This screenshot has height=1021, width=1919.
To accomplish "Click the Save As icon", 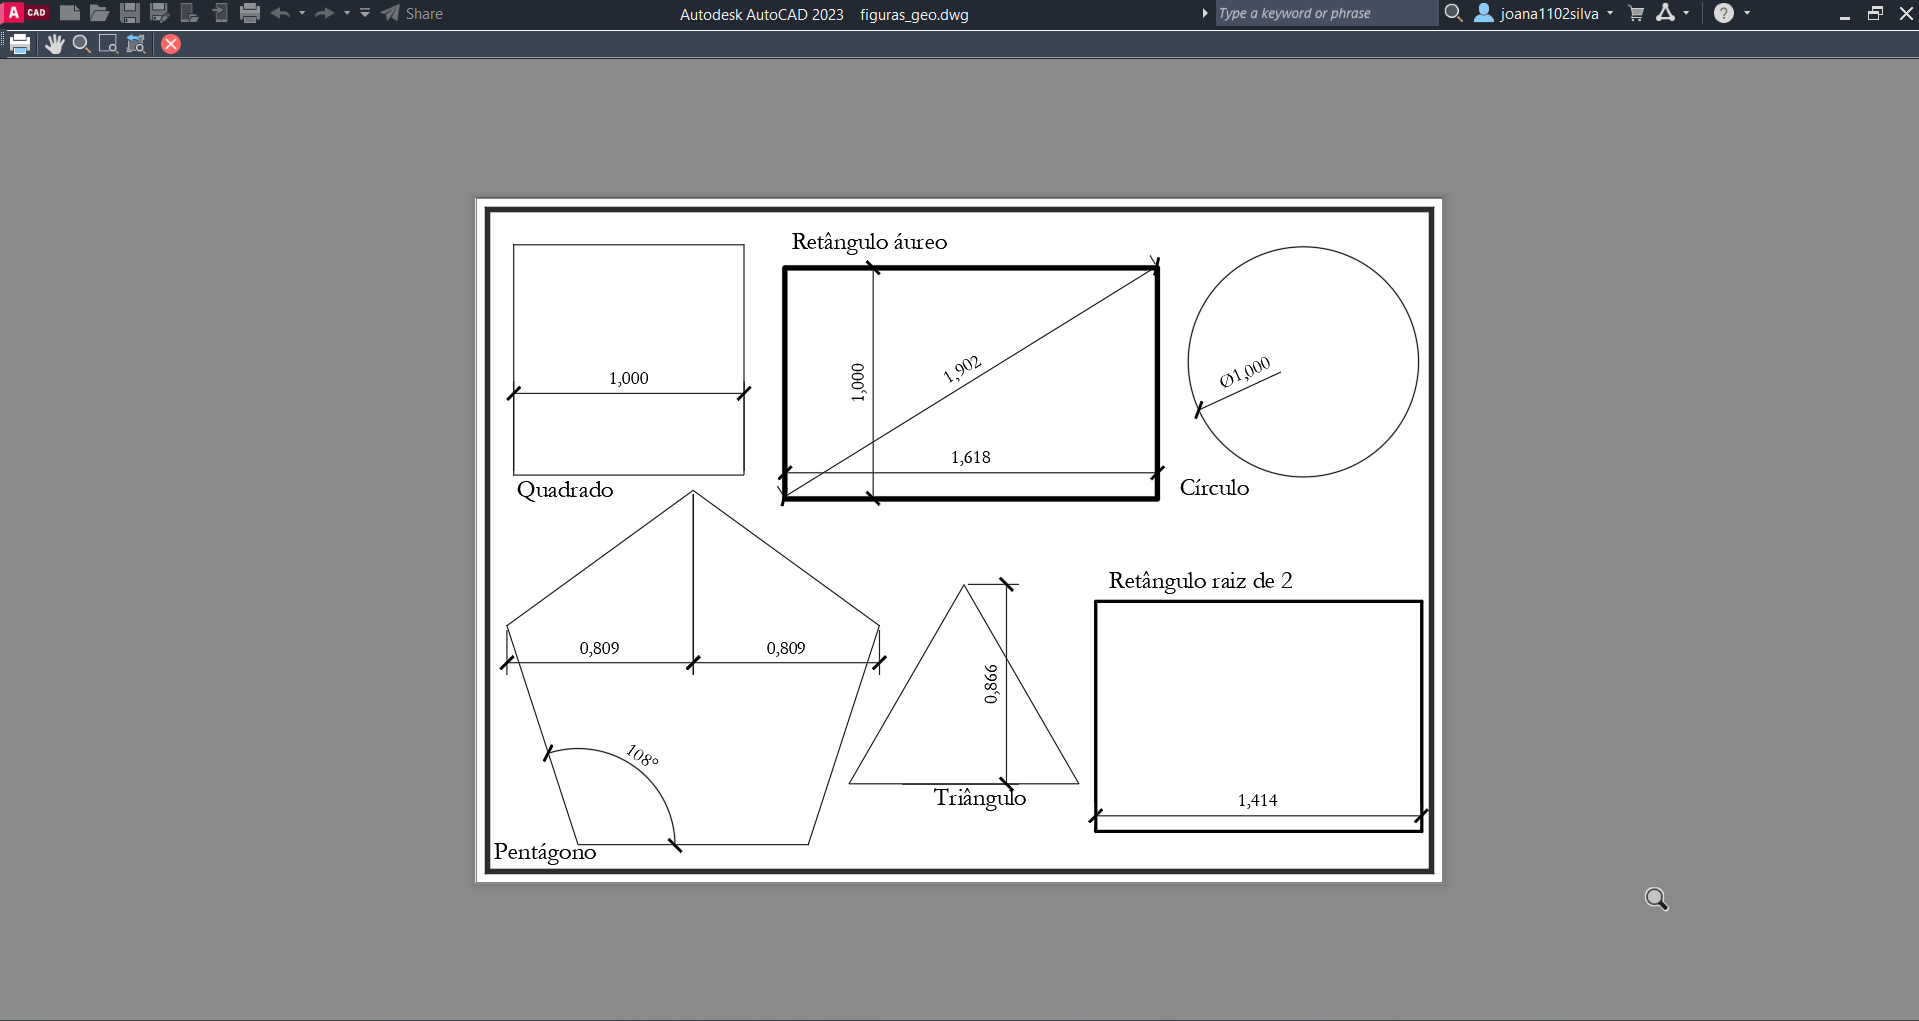I will [x=159, y=13].
